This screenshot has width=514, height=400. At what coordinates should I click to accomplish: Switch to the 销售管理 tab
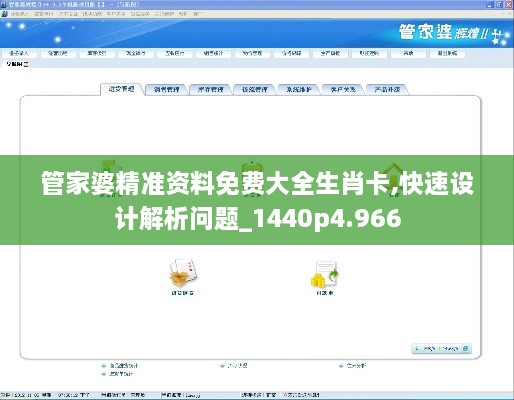pyautogui.click(x=166, y=89)
